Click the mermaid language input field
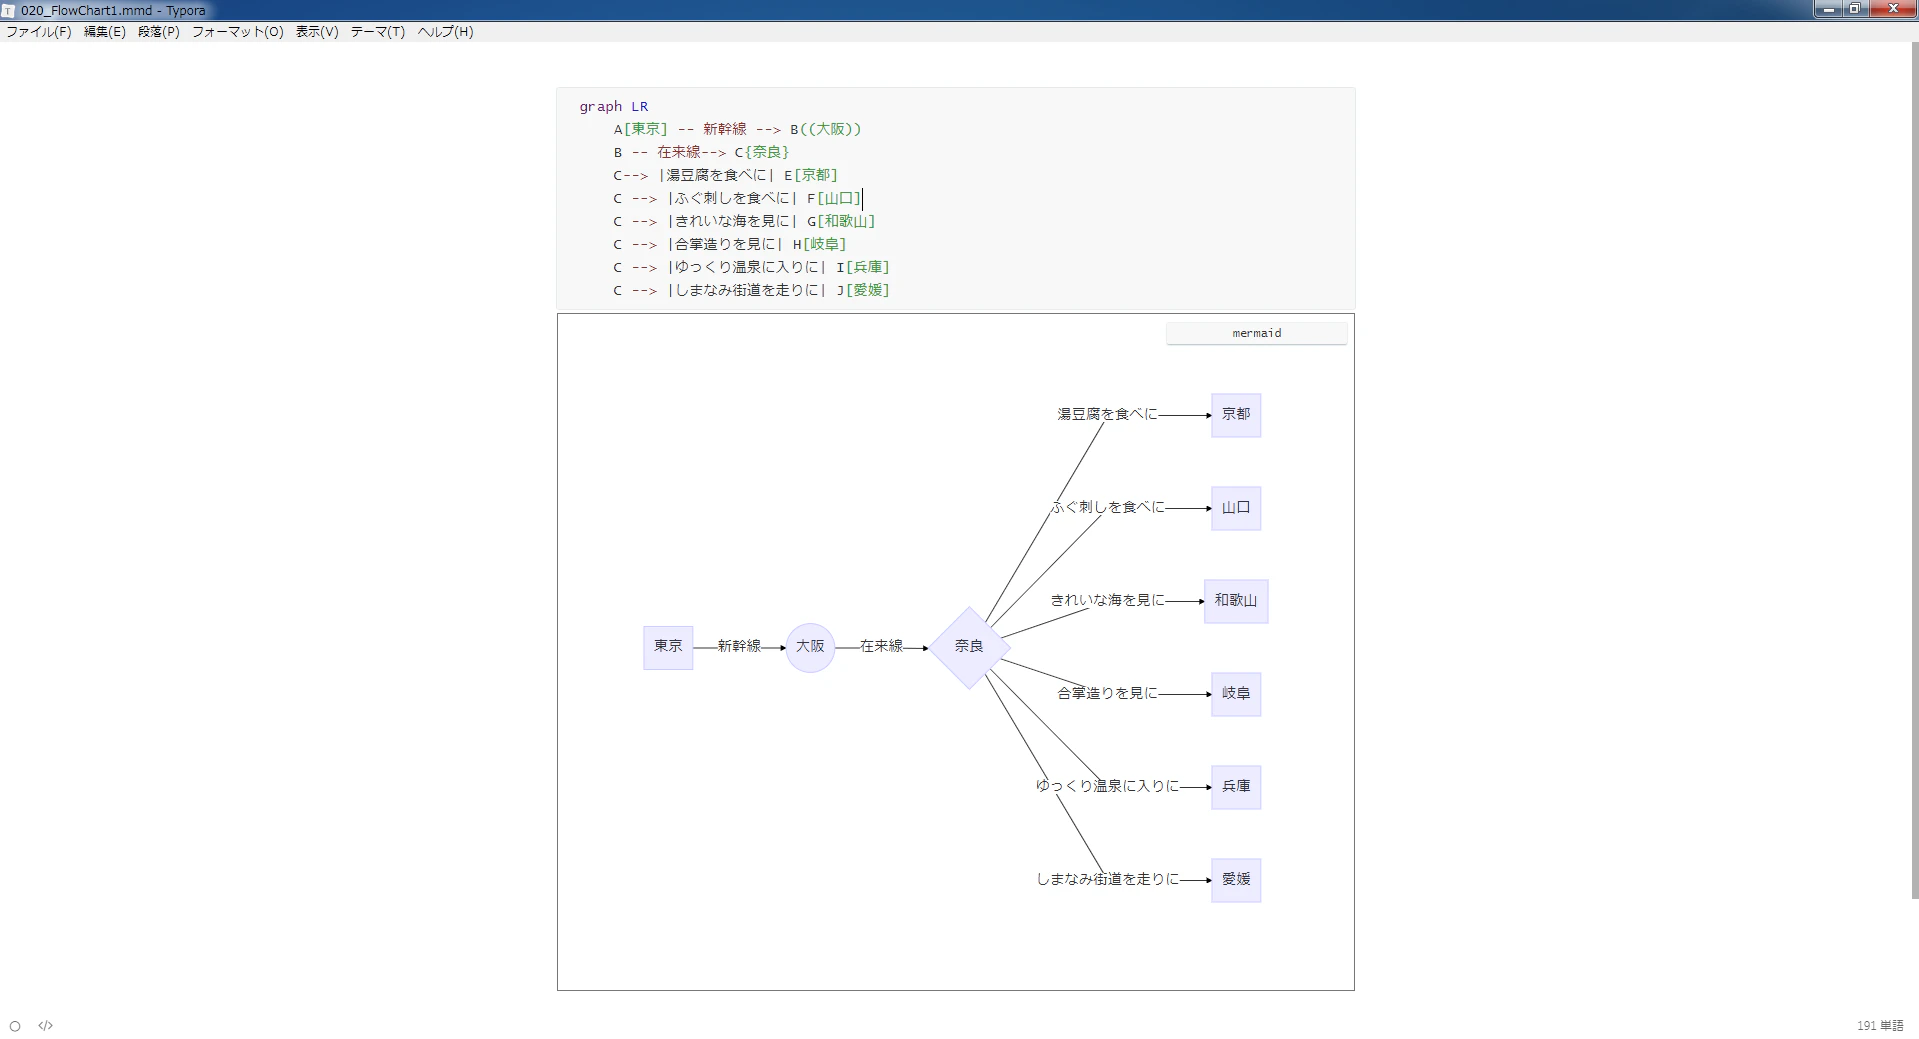1919x1039 pixels. pos(1256,333)
